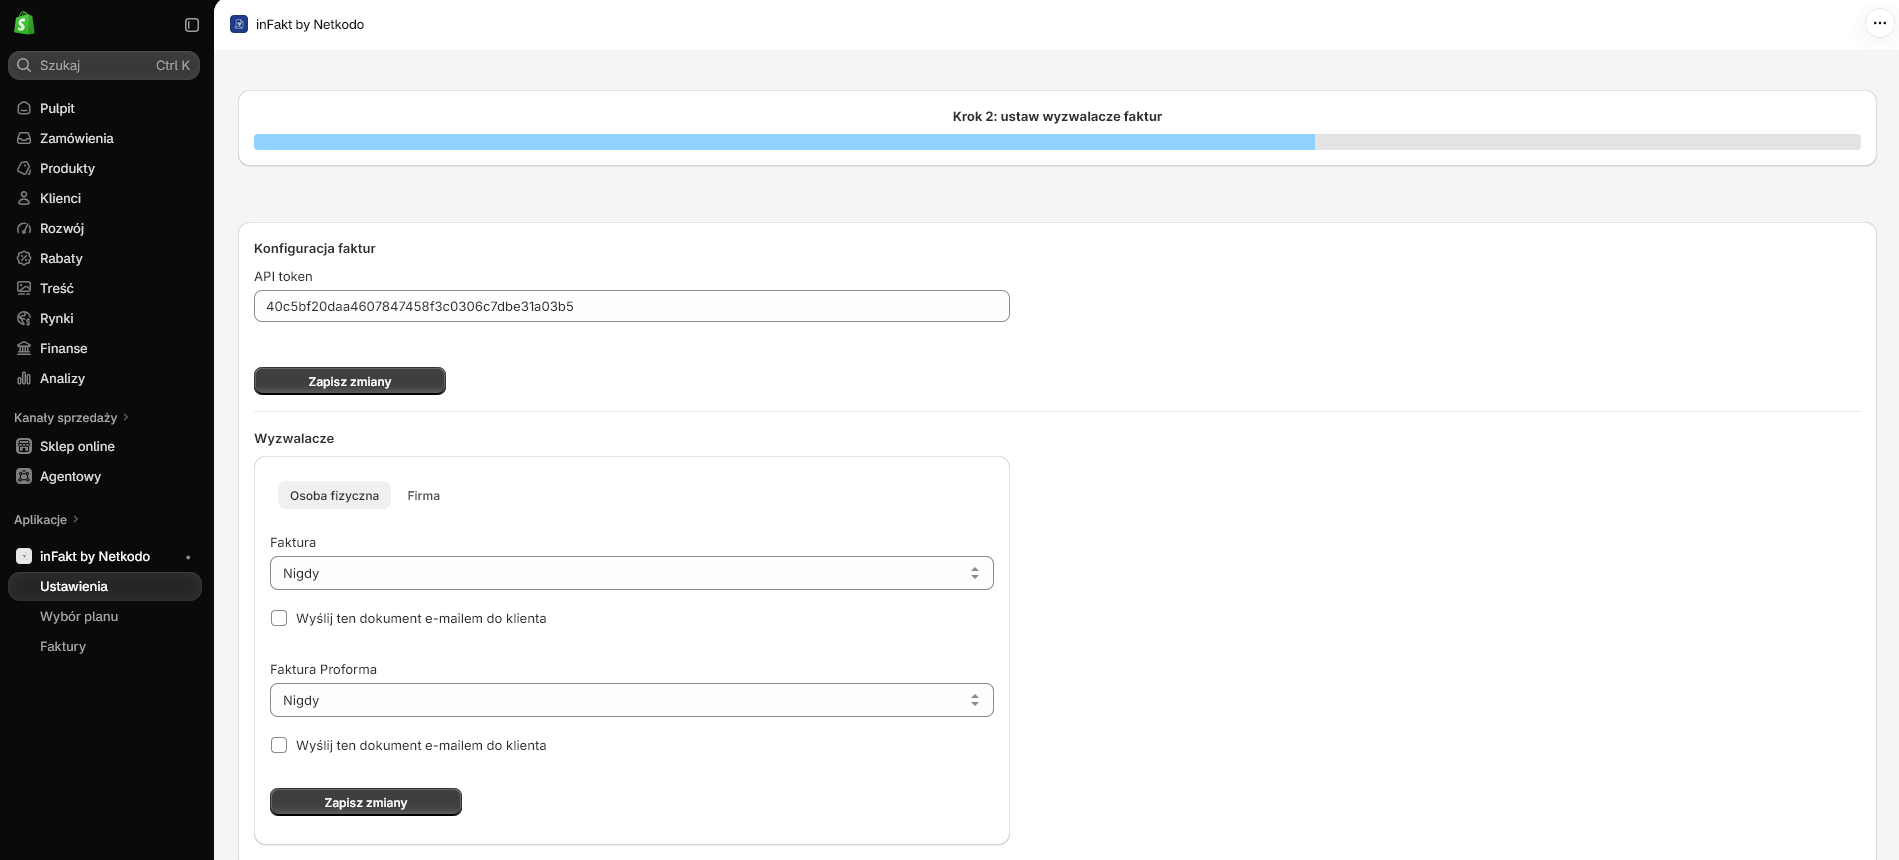Screen dimensions: 1899x860
Task: Click the inFakt app icon in the header
Action: 239,24
